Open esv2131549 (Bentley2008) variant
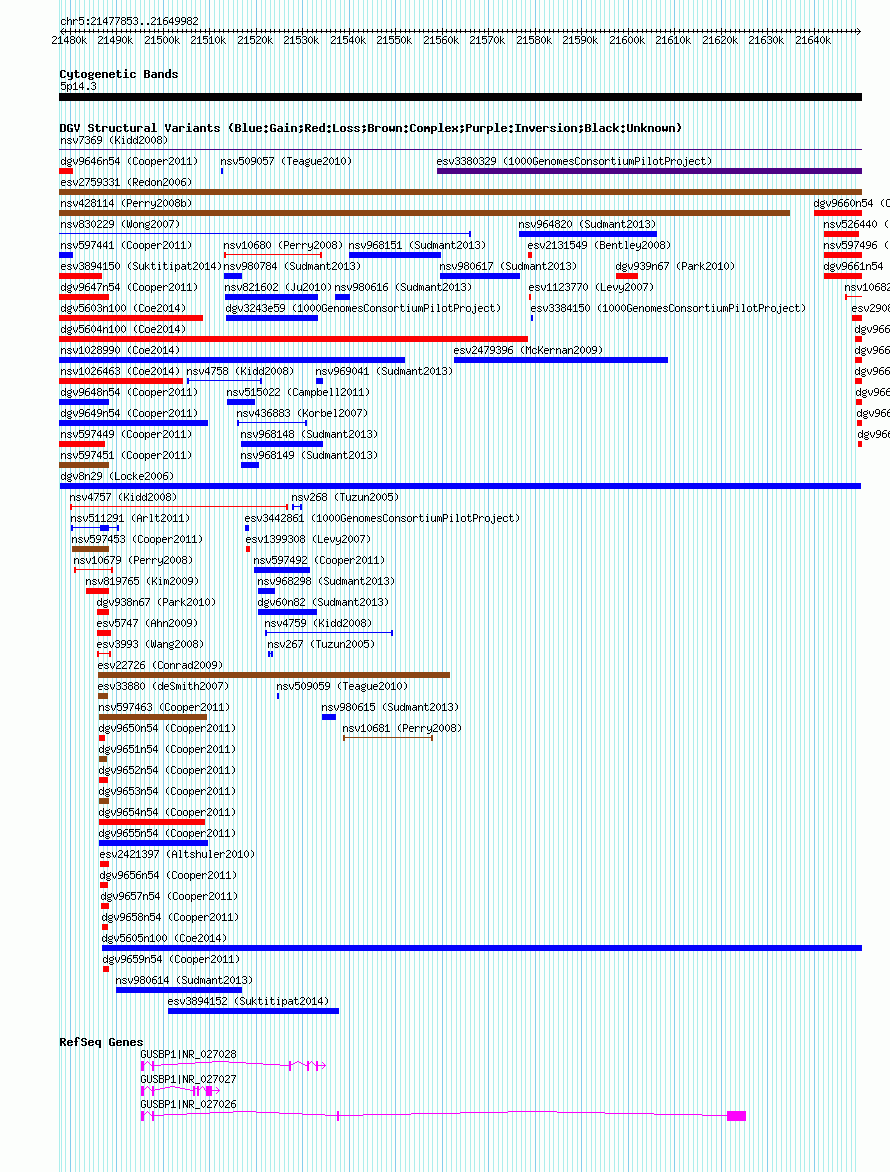 (x=599, y=245)
